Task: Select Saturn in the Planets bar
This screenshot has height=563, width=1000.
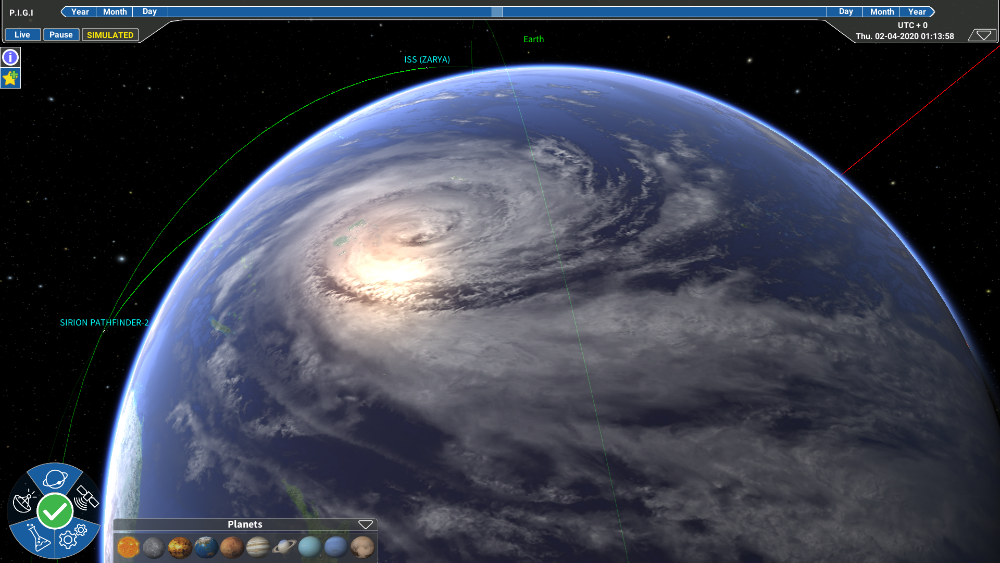Action: tap(284, 547)
